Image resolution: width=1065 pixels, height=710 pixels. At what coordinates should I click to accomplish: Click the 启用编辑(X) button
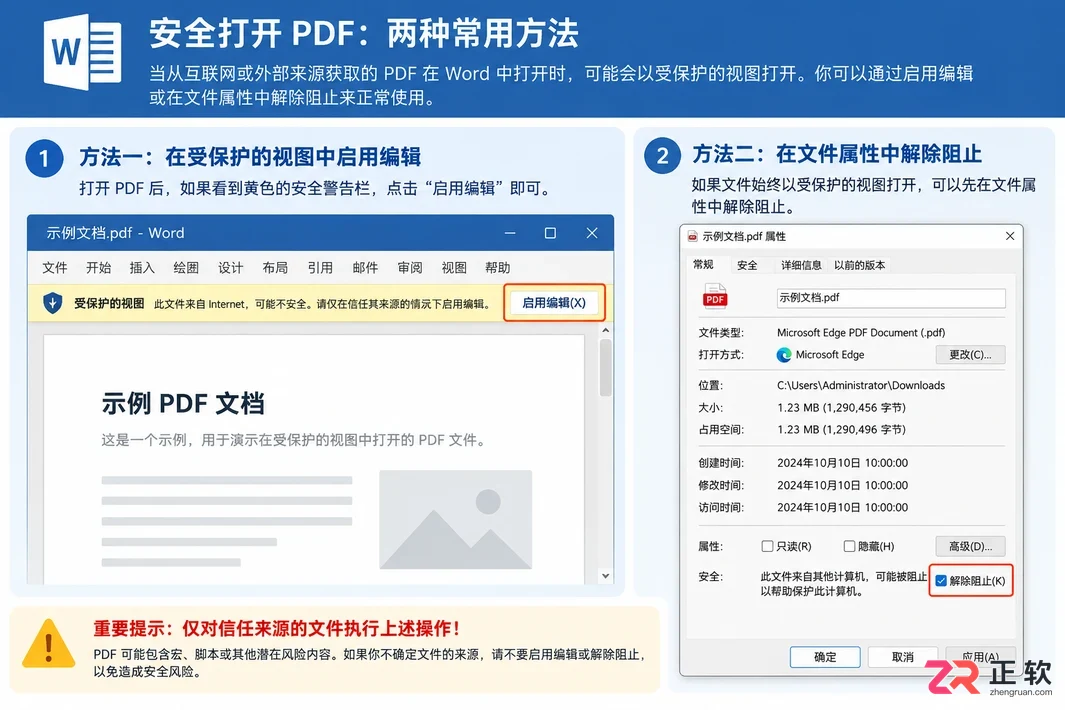tap(554, 302)
